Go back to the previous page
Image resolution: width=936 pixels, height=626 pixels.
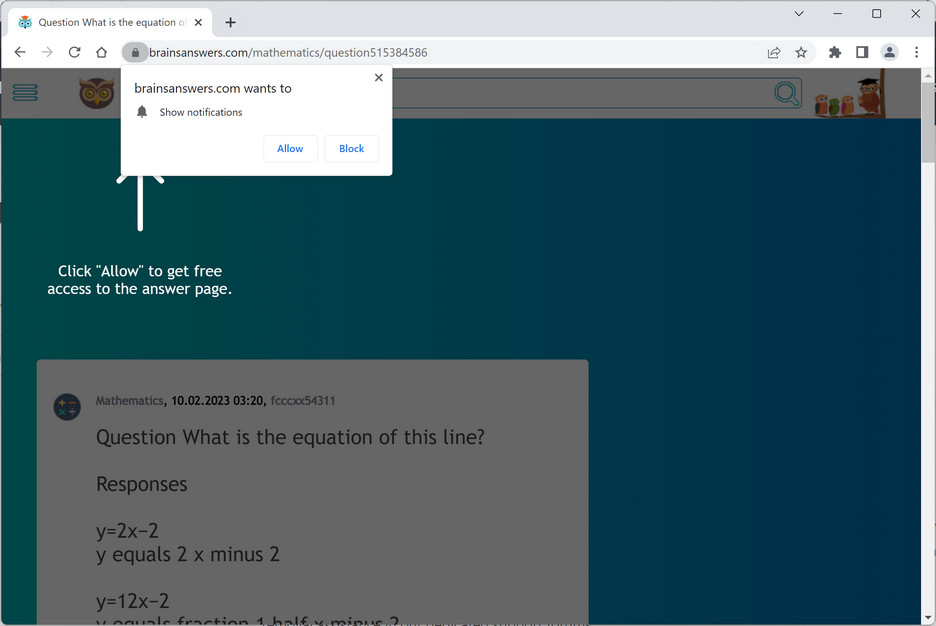coord(20,53)
